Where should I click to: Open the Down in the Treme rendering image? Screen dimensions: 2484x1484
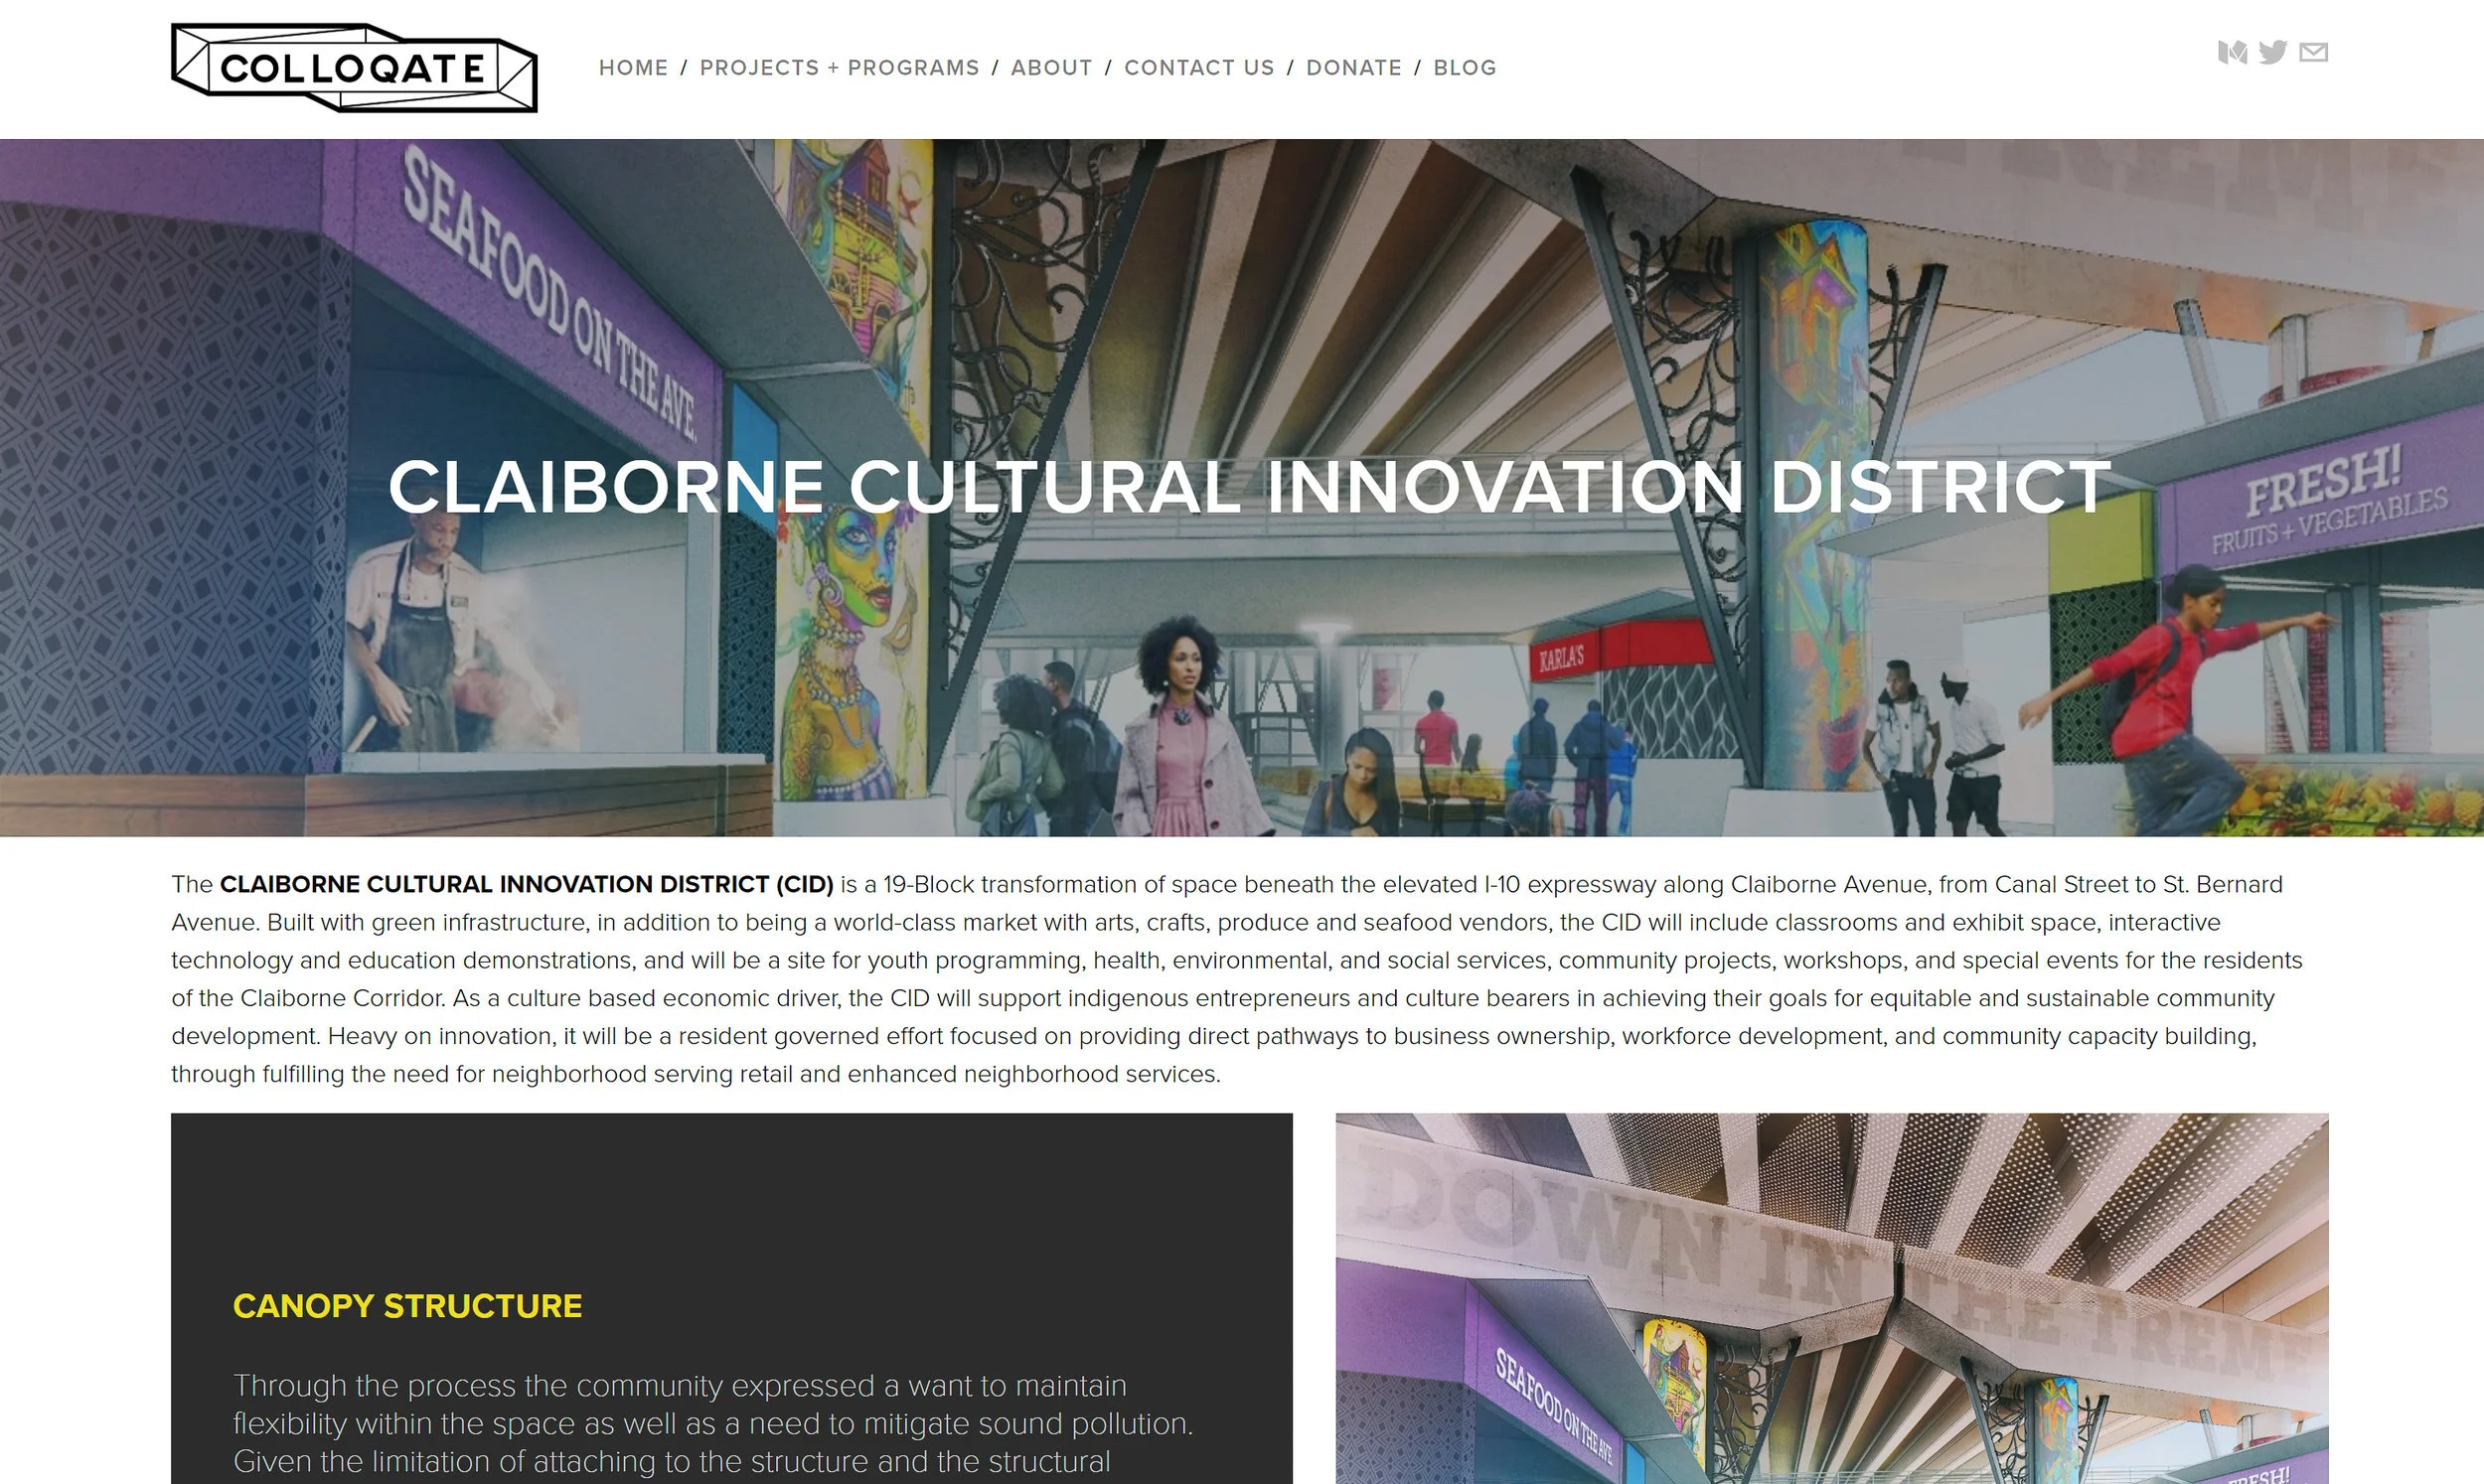pyautogui.click(x=1832, y=1298)
